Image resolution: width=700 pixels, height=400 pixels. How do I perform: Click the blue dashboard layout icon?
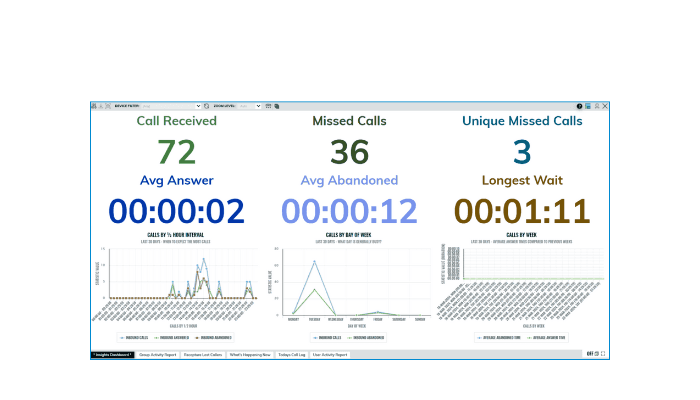588,106
